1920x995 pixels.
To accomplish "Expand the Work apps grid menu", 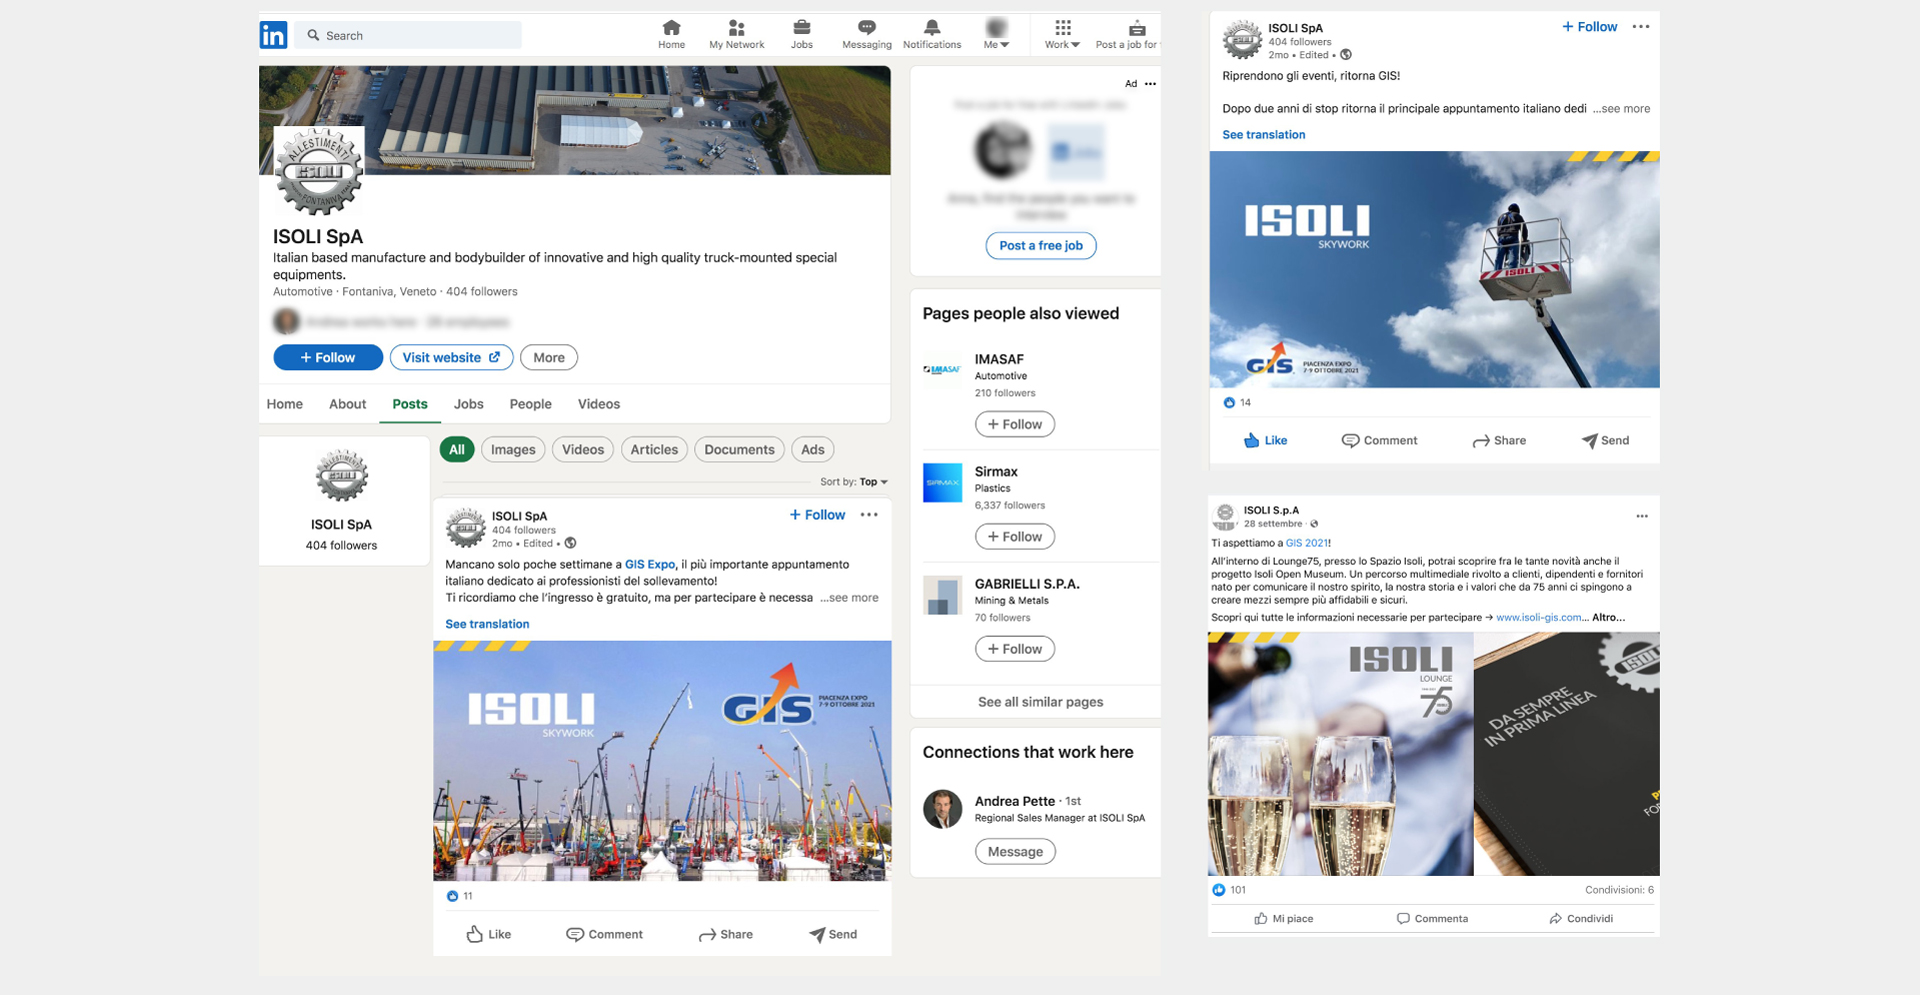I will pos(1062,34).
